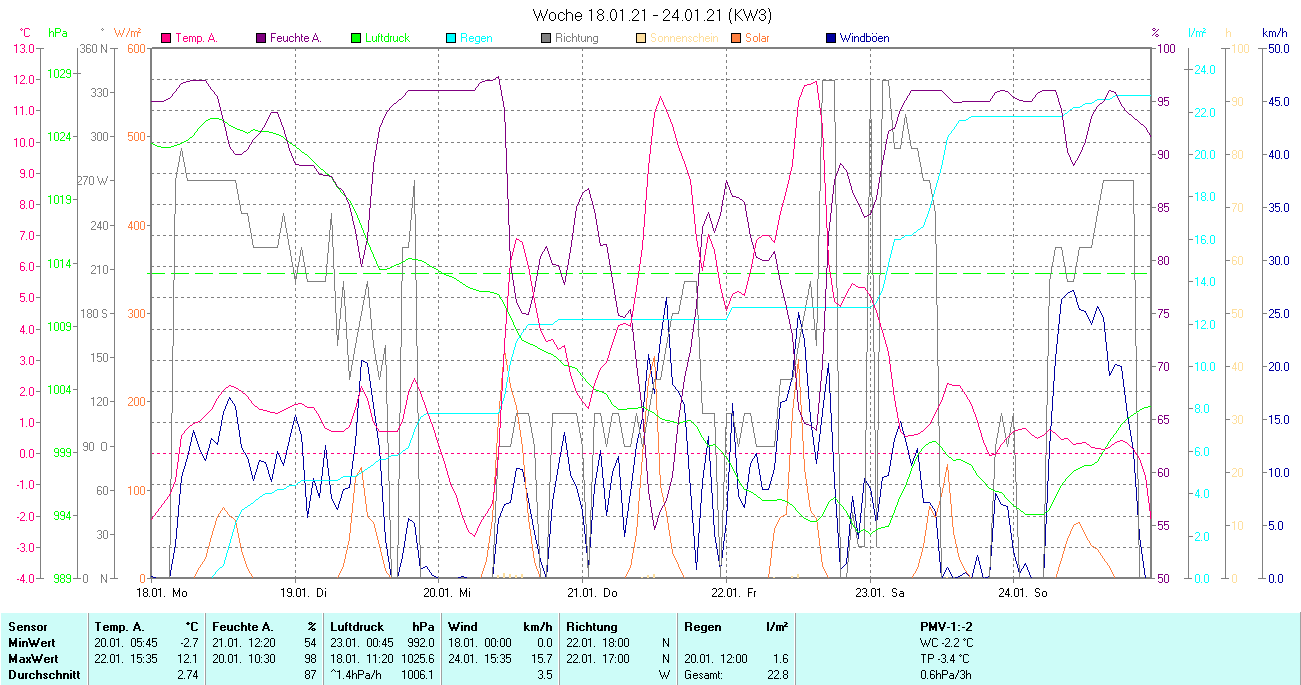Click the 'MaxWert' row label

tap(33, 659)
